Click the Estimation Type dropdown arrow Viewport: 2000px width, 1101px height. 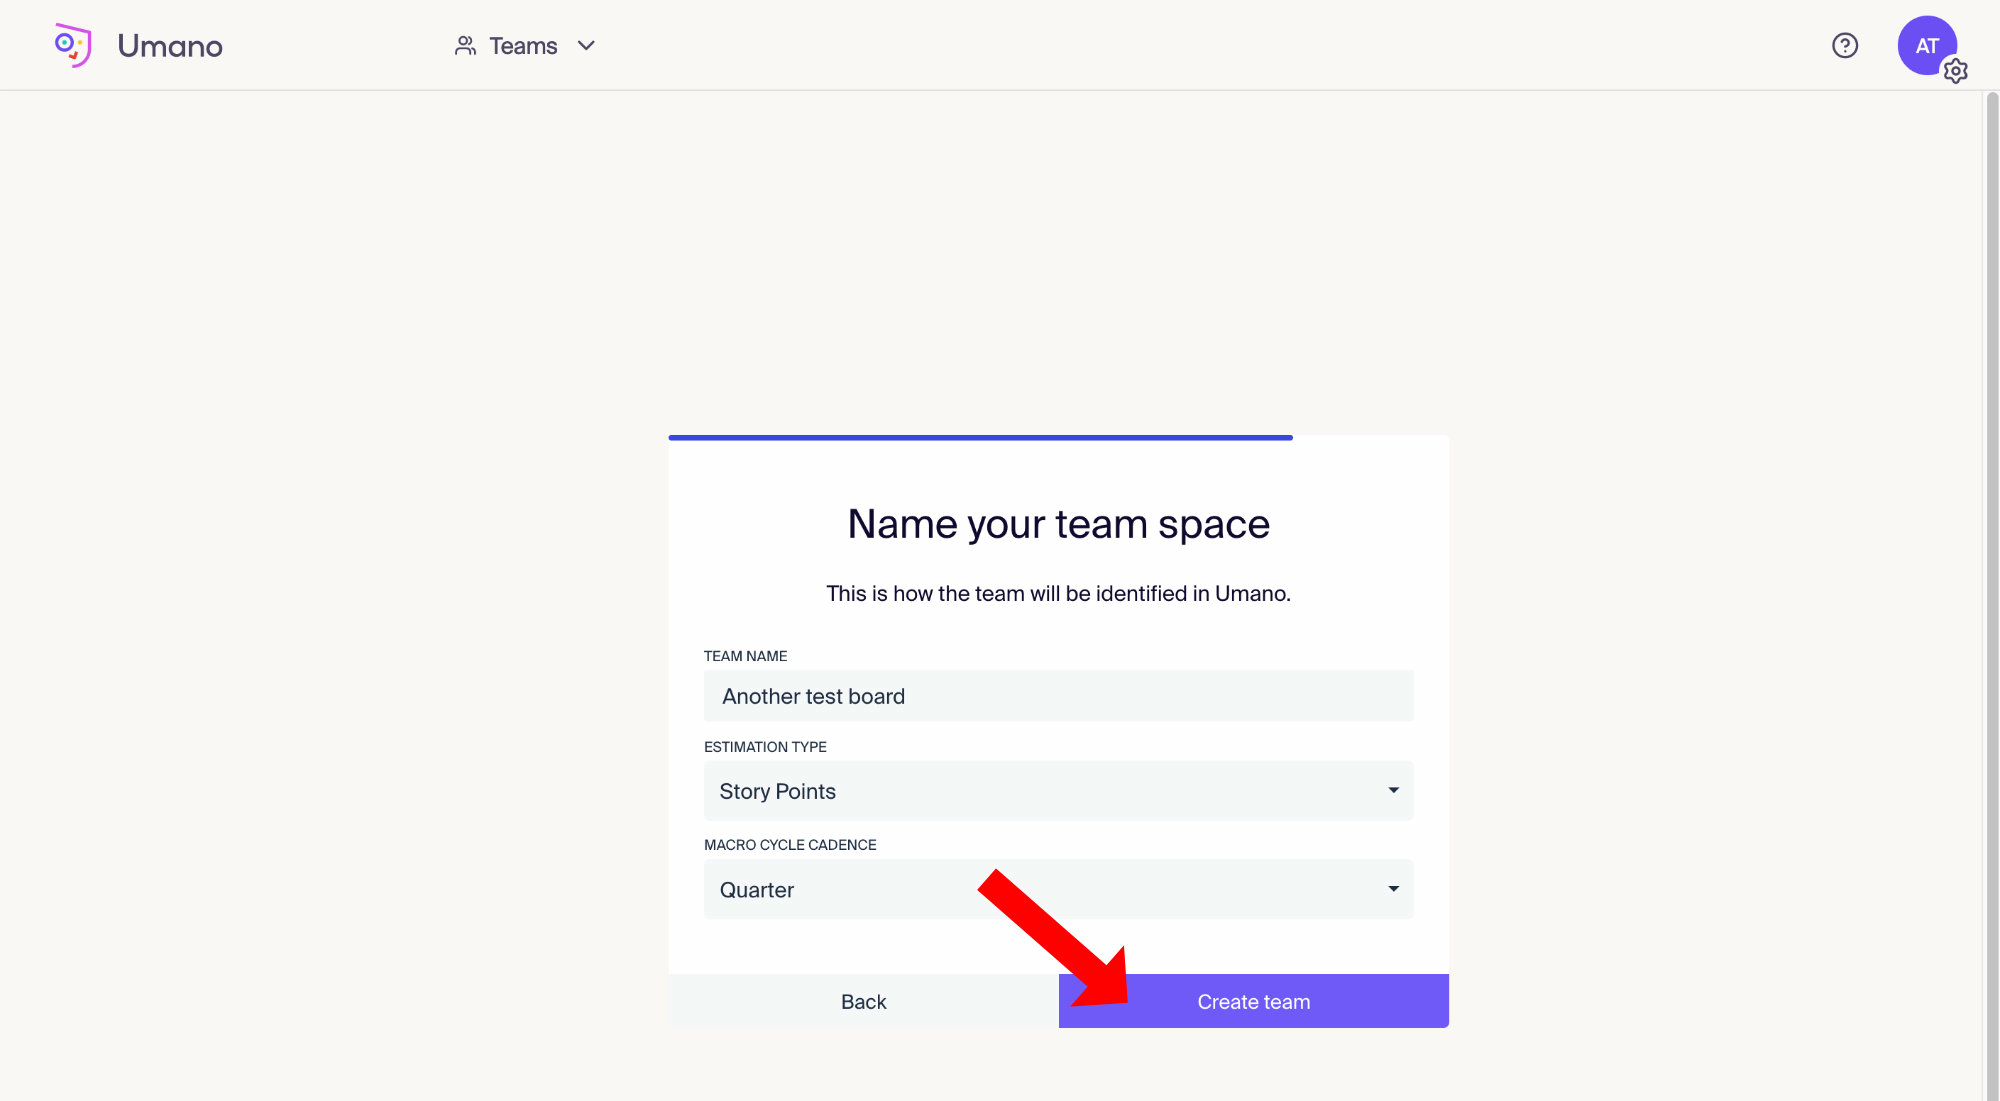tap(1393, 791)
